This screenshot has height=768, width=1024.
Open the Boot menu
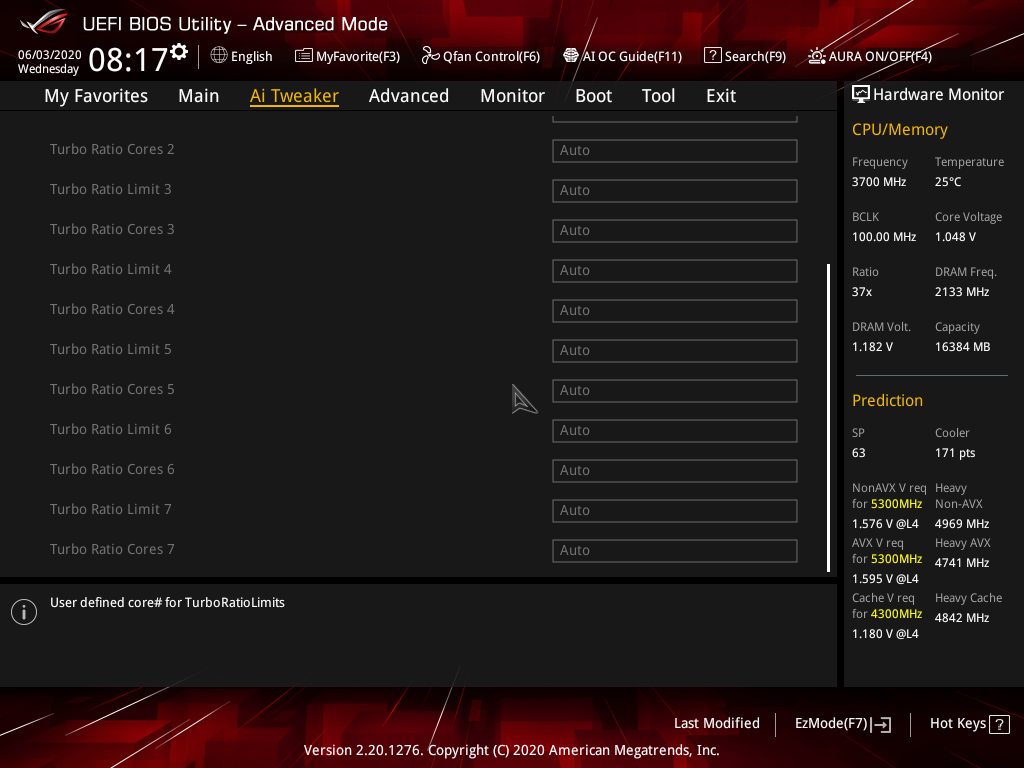593,95
